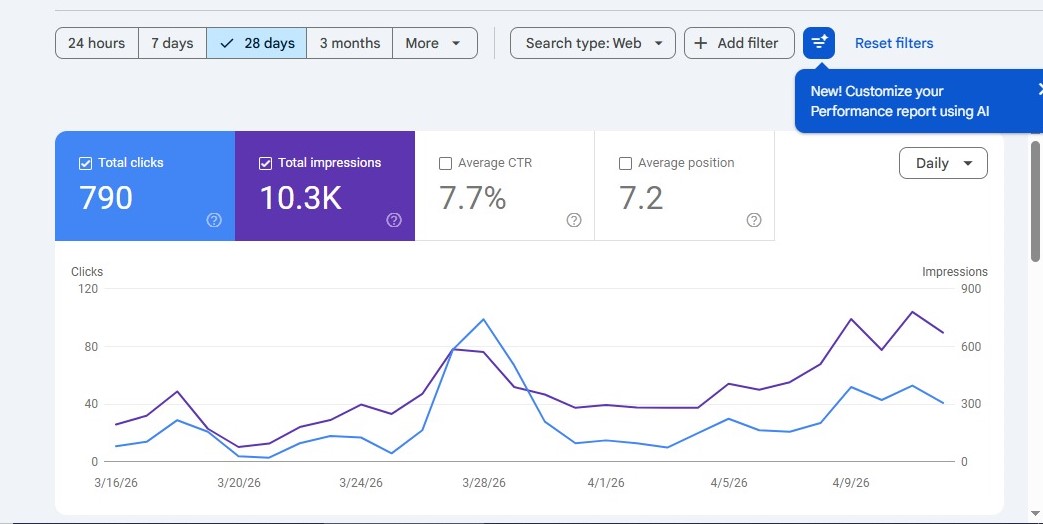
Task: Click the 7.7% average CTR value
Action: click(x=473, y=198)
